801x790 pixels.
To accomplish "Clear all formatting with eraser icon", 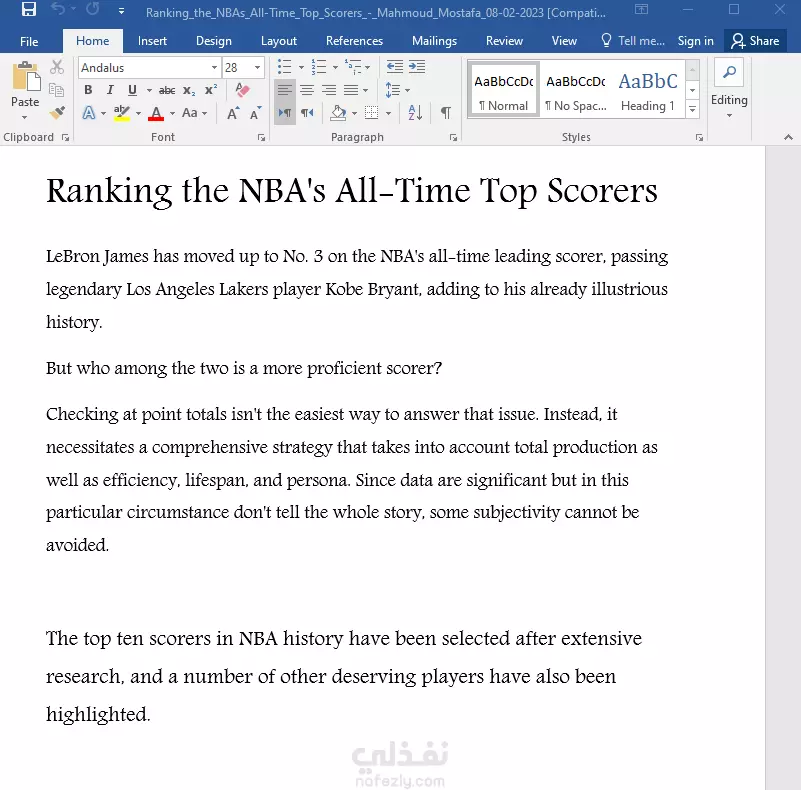I will 242,90.
